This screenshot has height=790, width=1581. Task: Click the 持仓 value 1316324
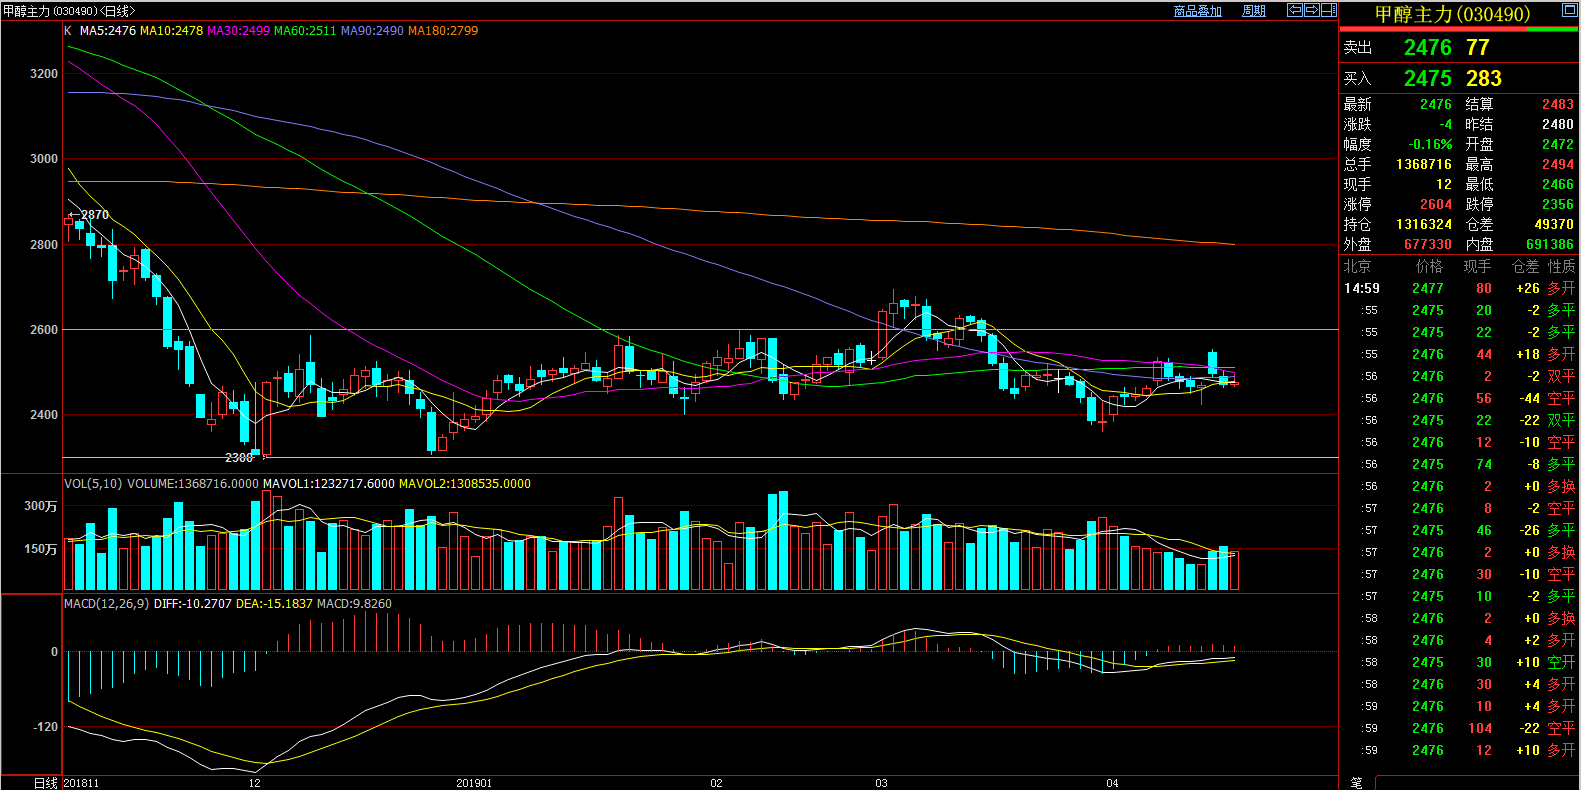click(1424, 224)
